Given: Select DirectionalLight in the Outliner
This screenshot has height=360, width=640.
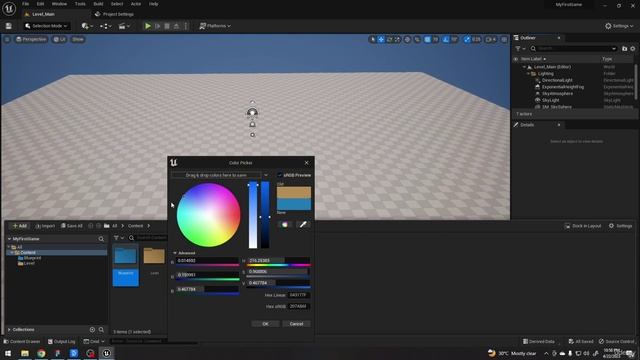Looking at the screenshot, I should coord(557,80).
